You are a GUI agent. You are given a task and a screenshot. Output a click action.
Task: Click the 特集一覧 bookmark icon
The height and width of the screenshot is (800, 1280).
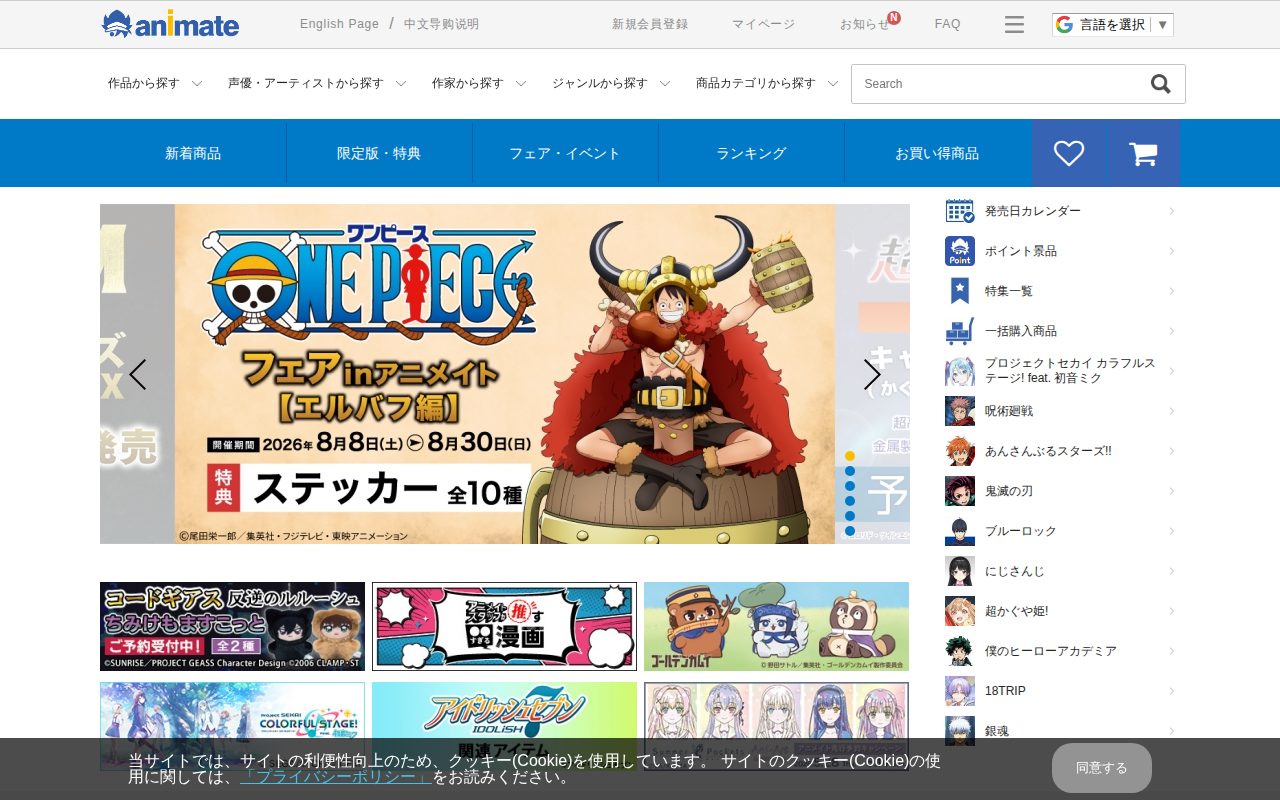coord(960,291)
